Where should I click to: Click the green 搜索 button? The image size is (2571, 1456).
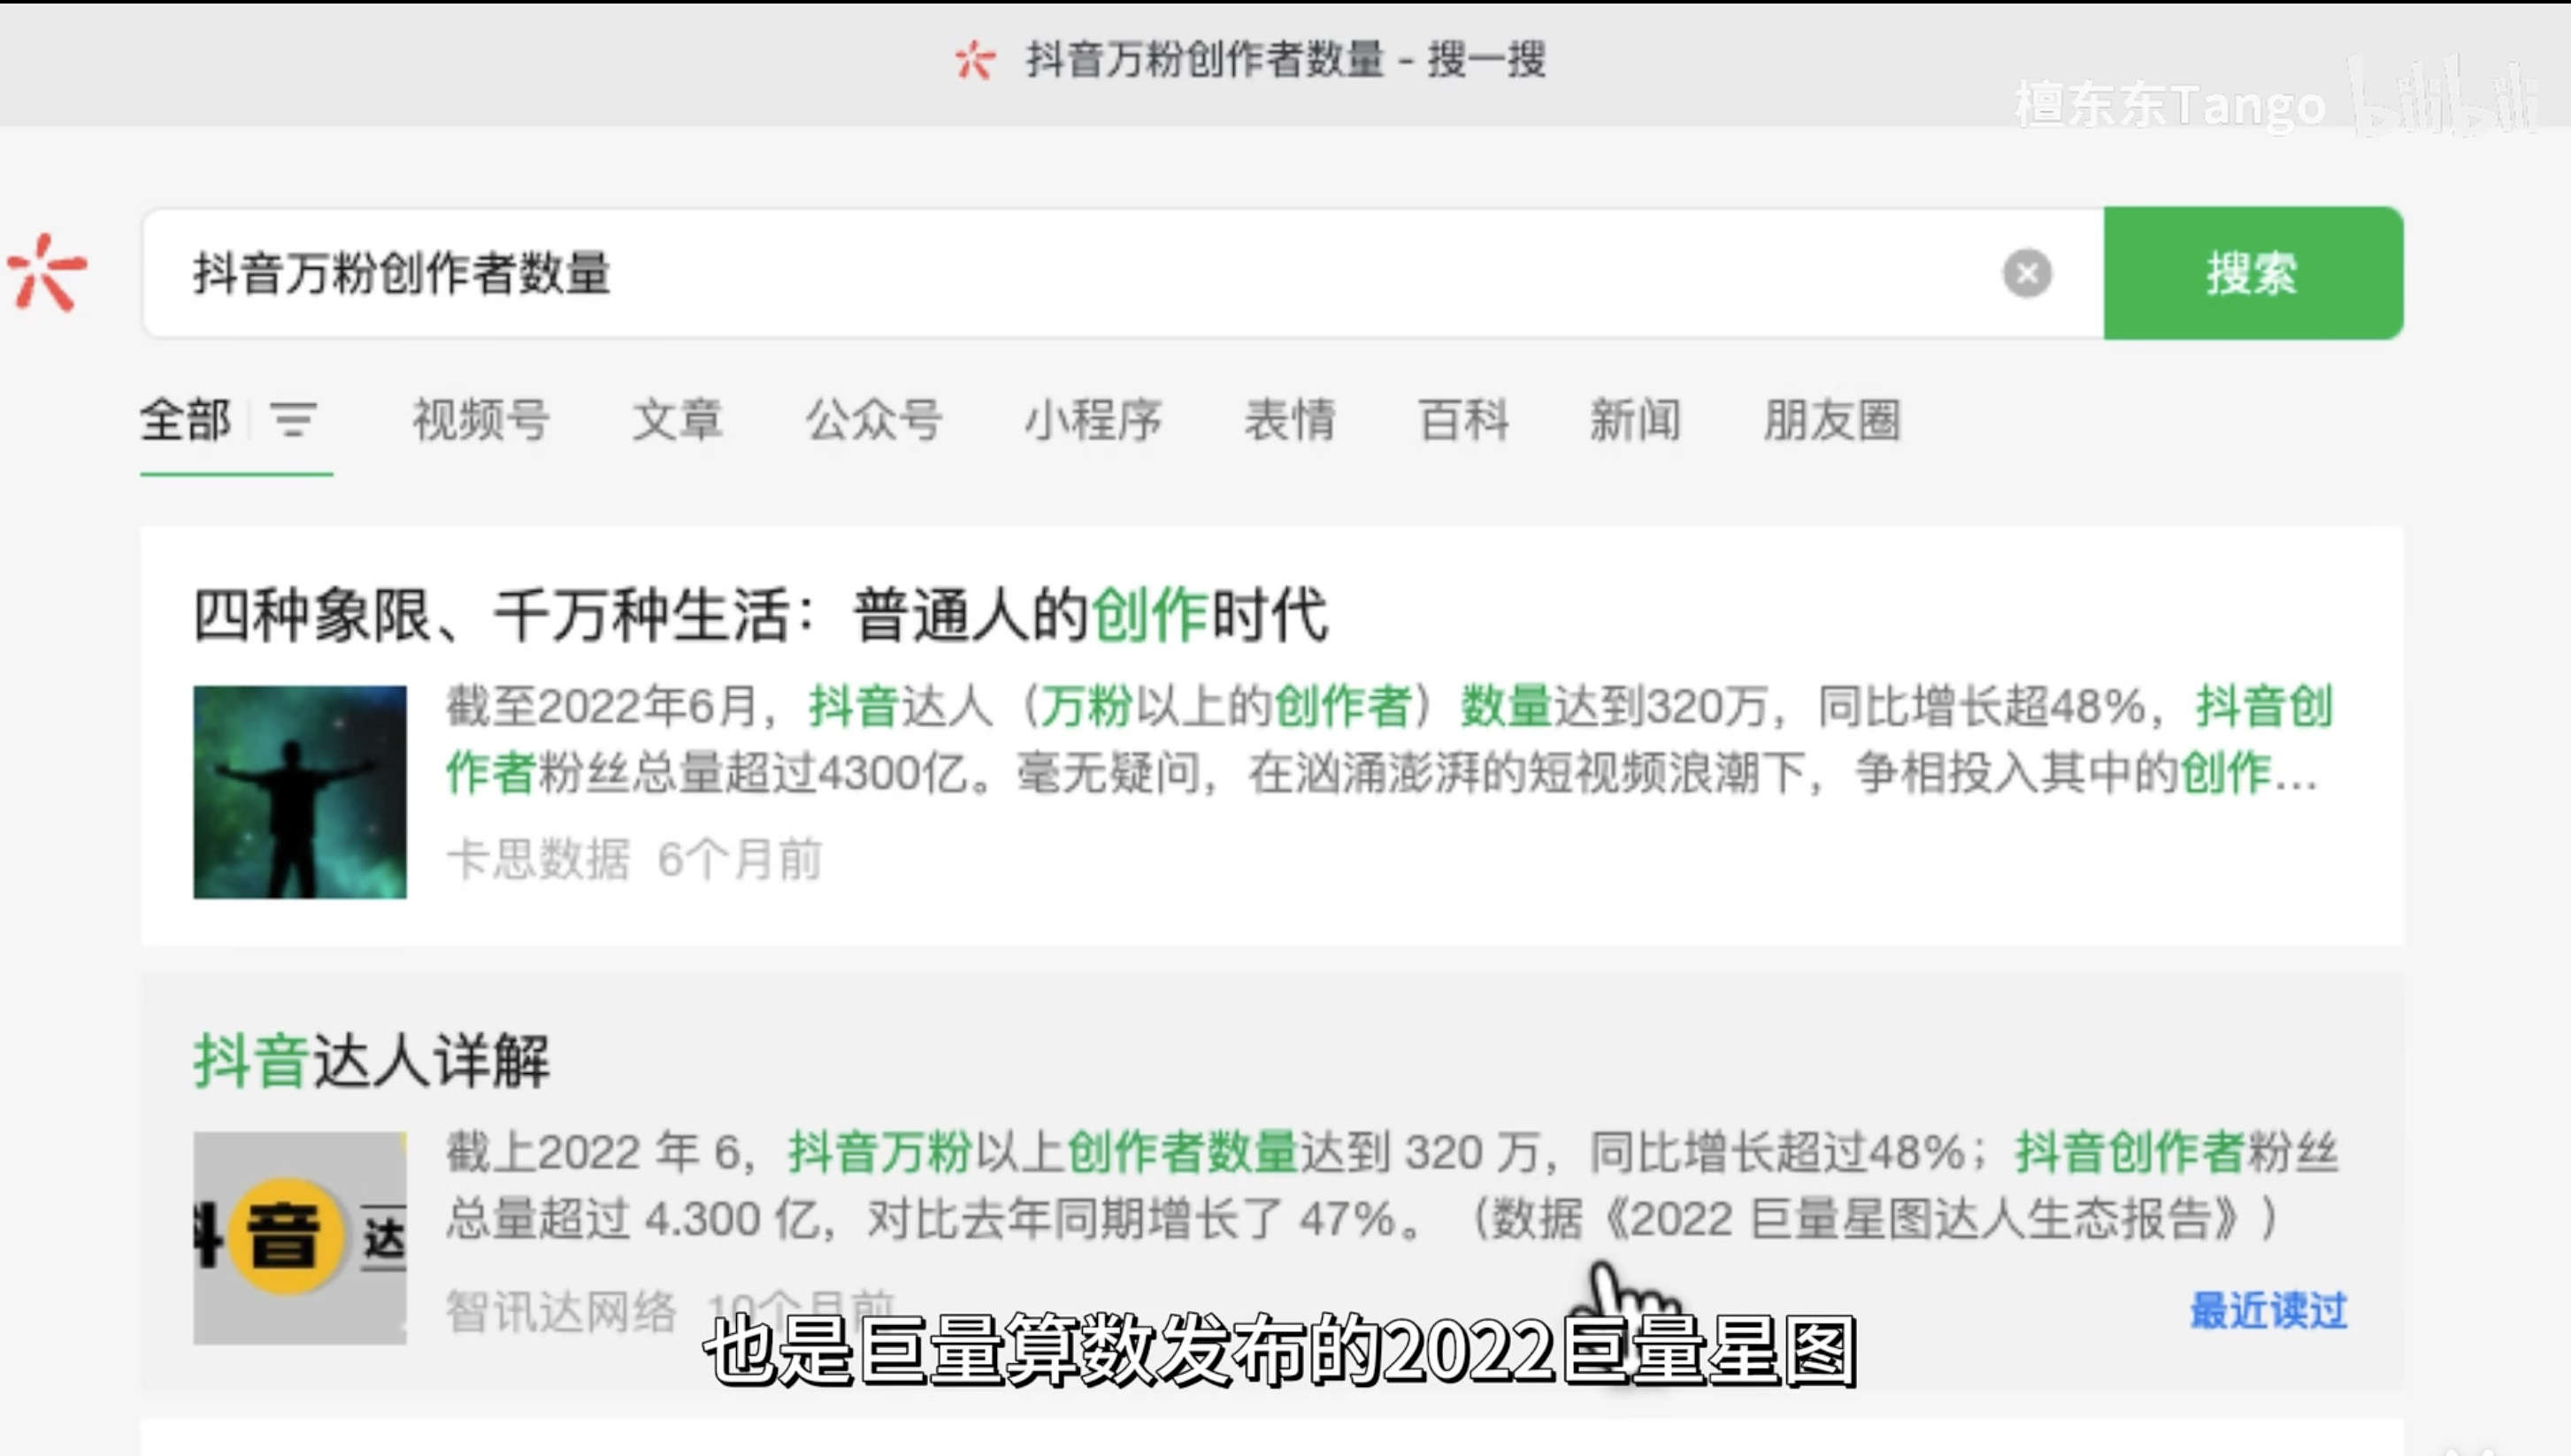(x=2253, y=273)
